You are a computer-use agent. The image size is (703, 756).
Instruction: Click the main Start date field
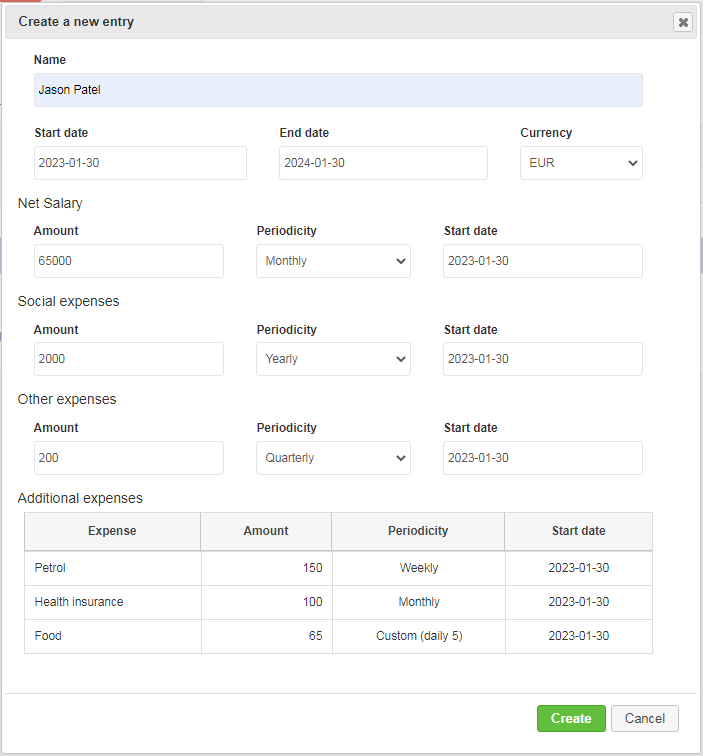140,163
